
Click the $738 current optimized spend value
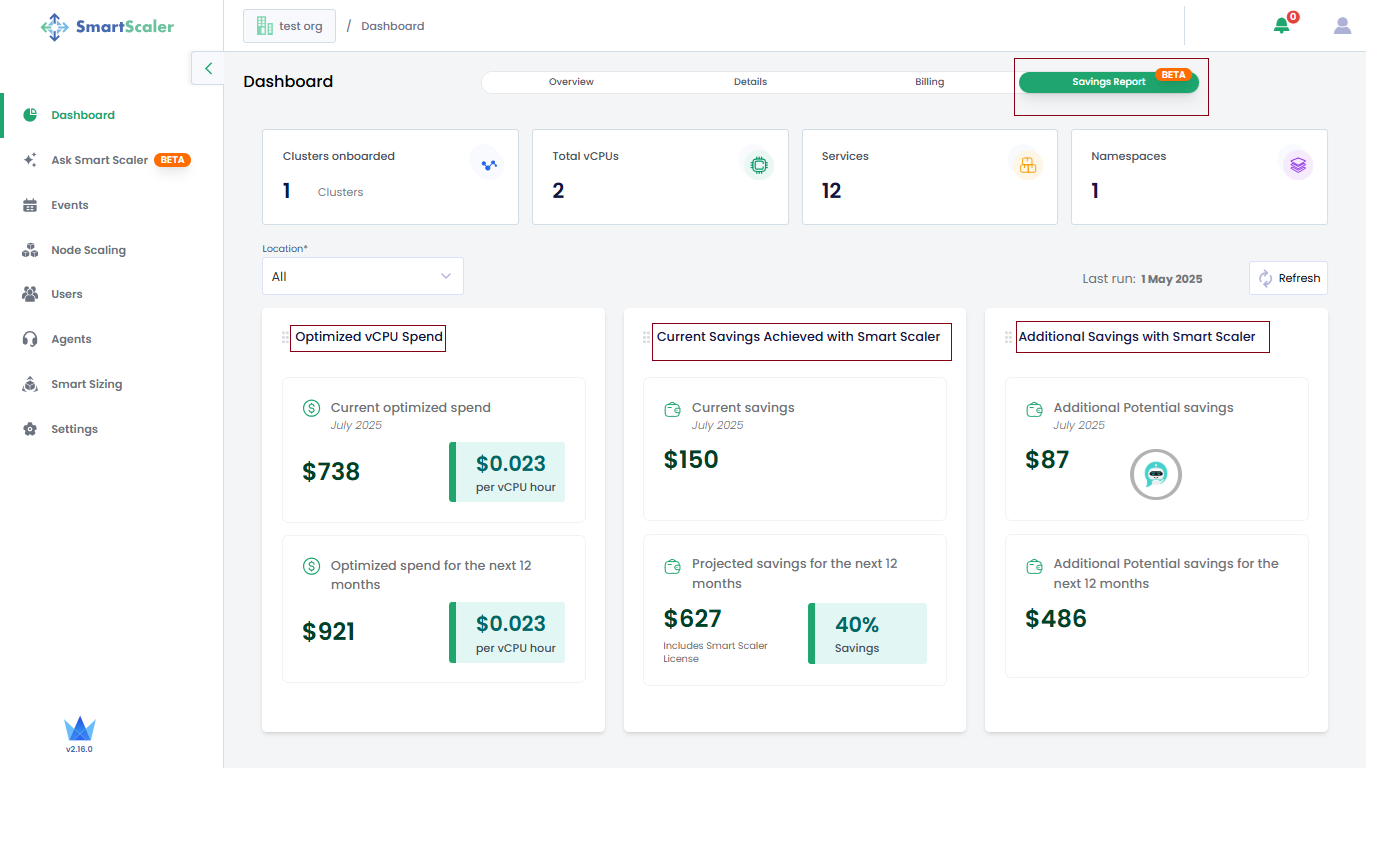331,472
